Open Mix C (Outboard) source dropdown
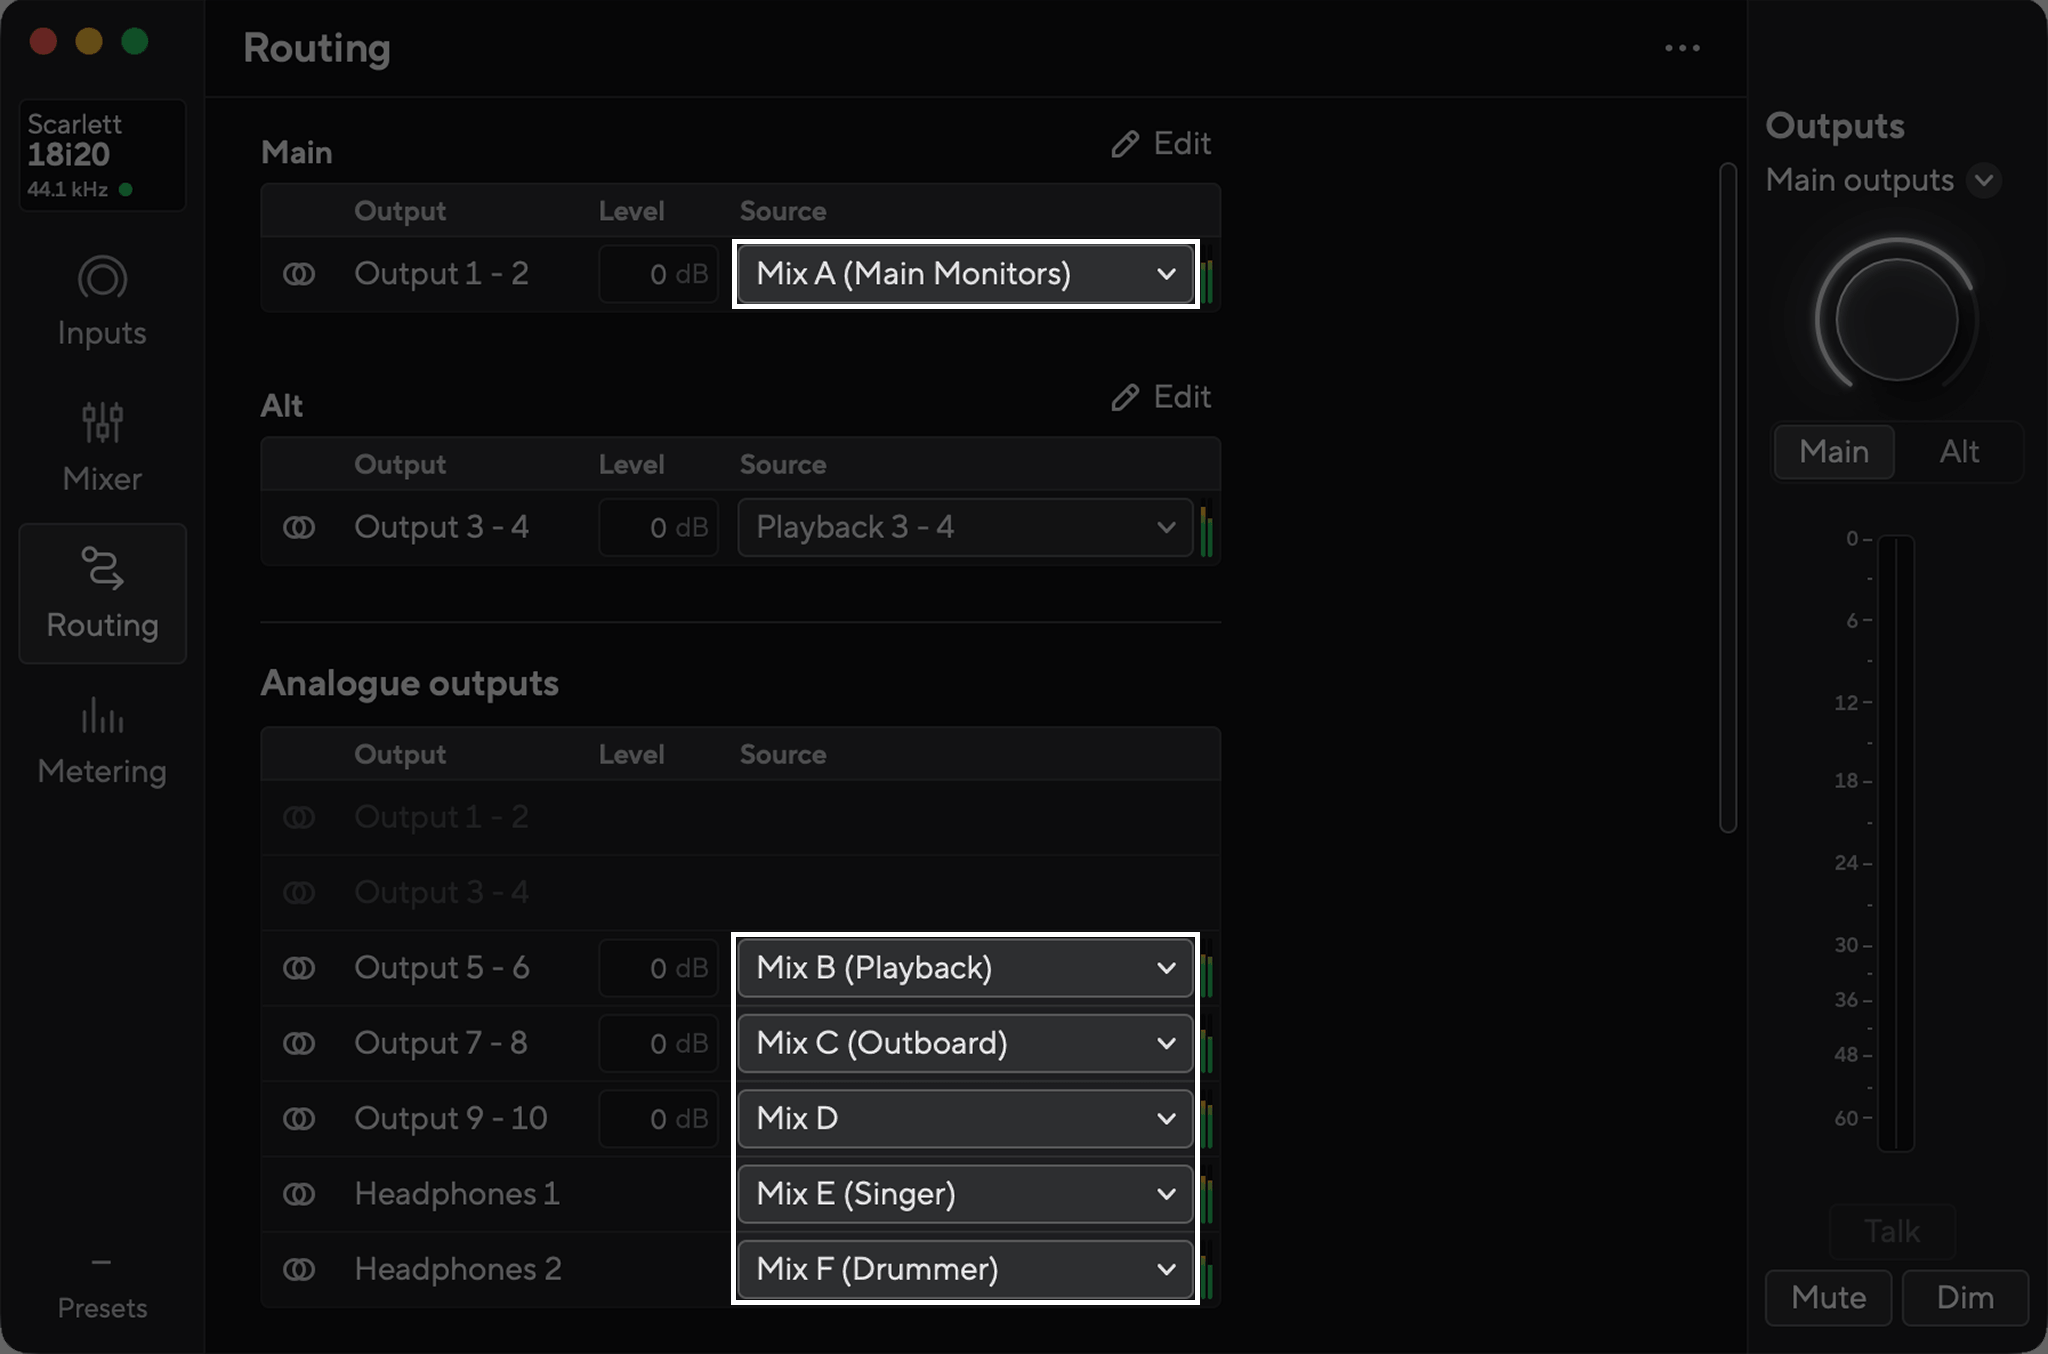The height and width of the screenshot is (1354, 2048). 965,1043
